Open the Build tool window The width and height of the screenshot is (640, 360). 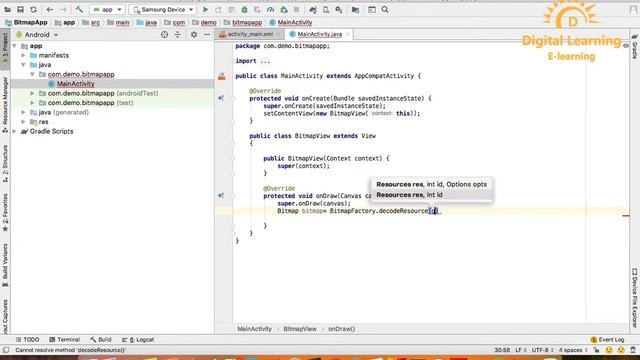(x=101, y=340)
